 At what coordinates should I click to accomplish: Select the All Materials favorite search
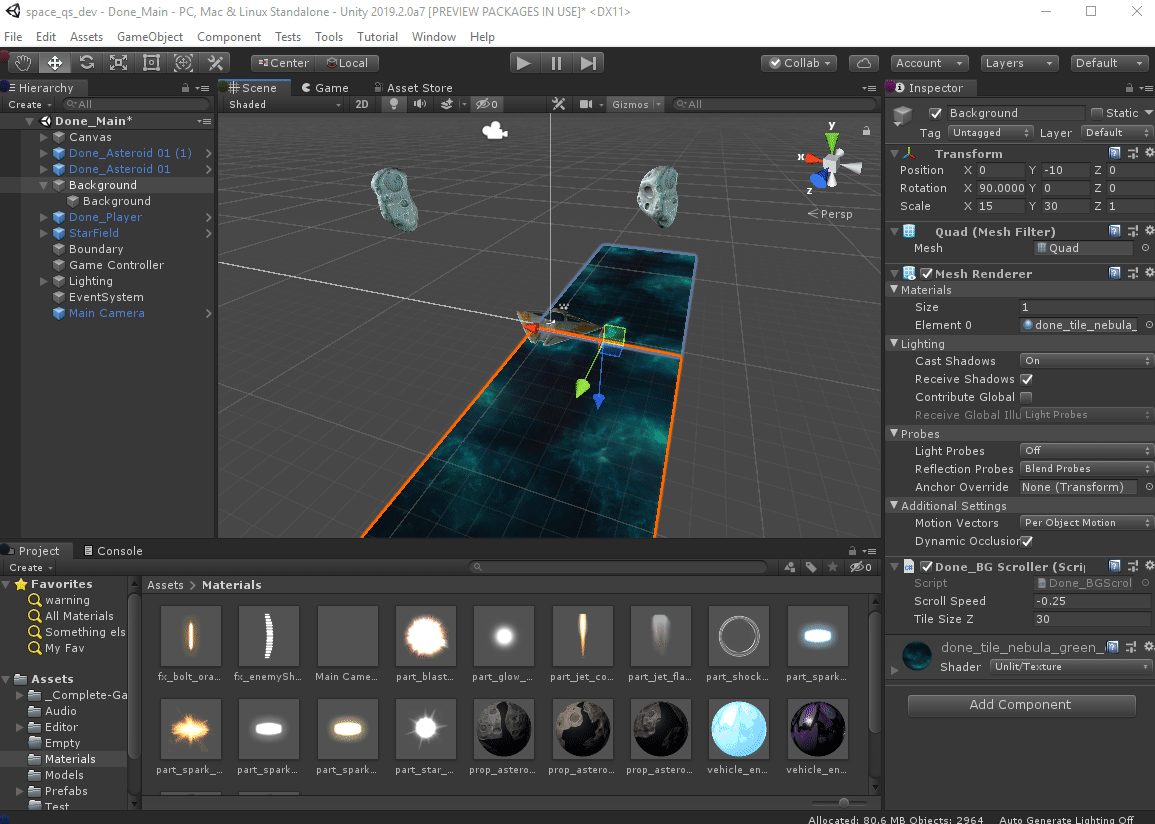(80, 616)
